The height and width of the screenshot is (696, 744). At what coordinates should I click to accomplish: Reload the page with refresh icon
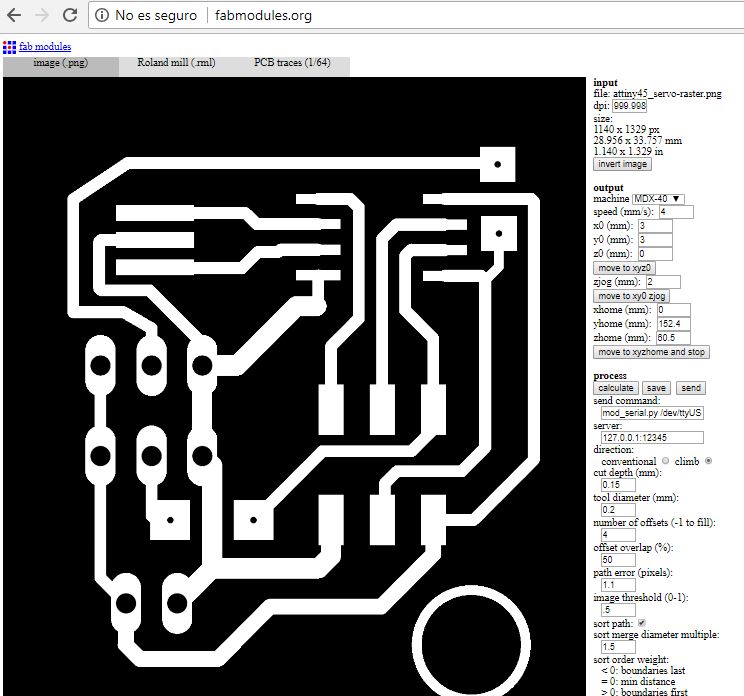[x=70, y=15]
